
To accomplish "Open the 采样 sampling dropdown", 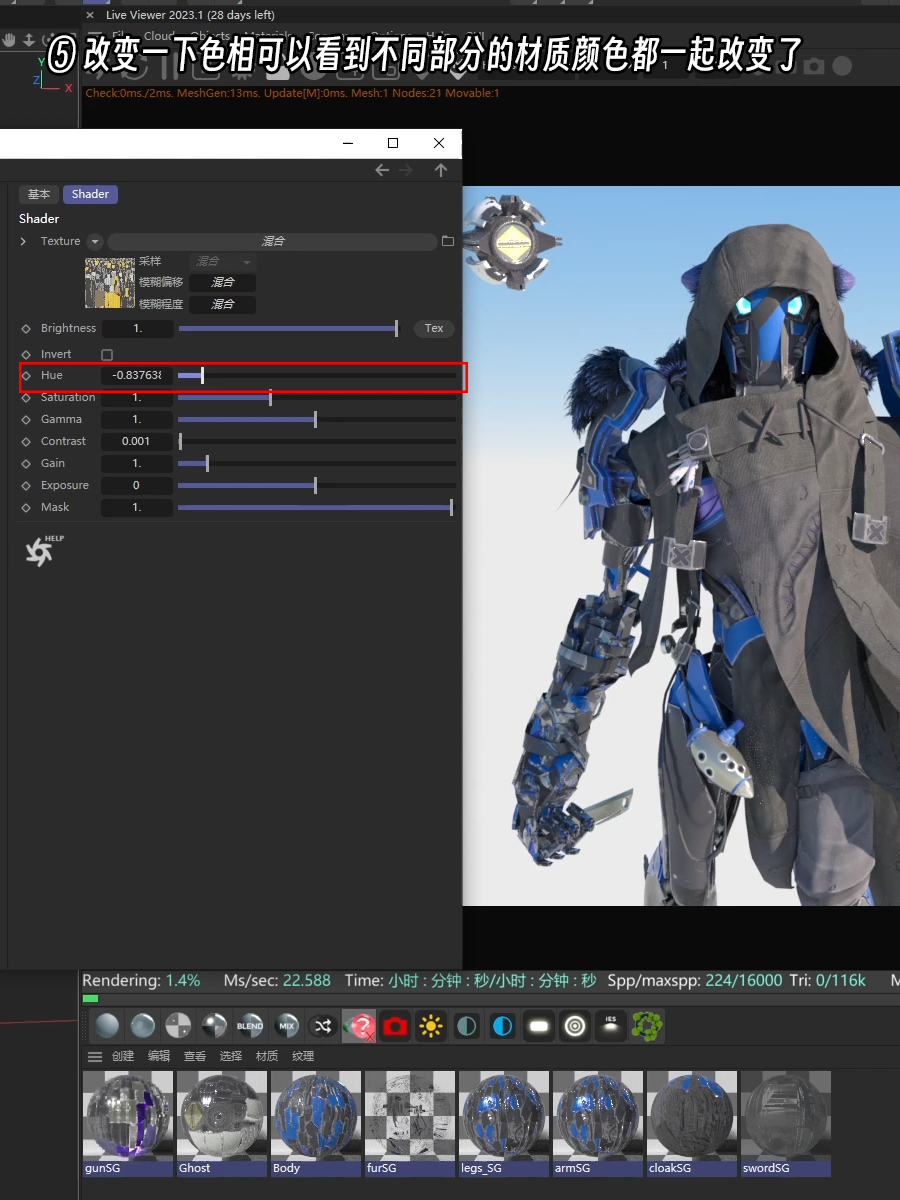I will click(x=222, y=262).
